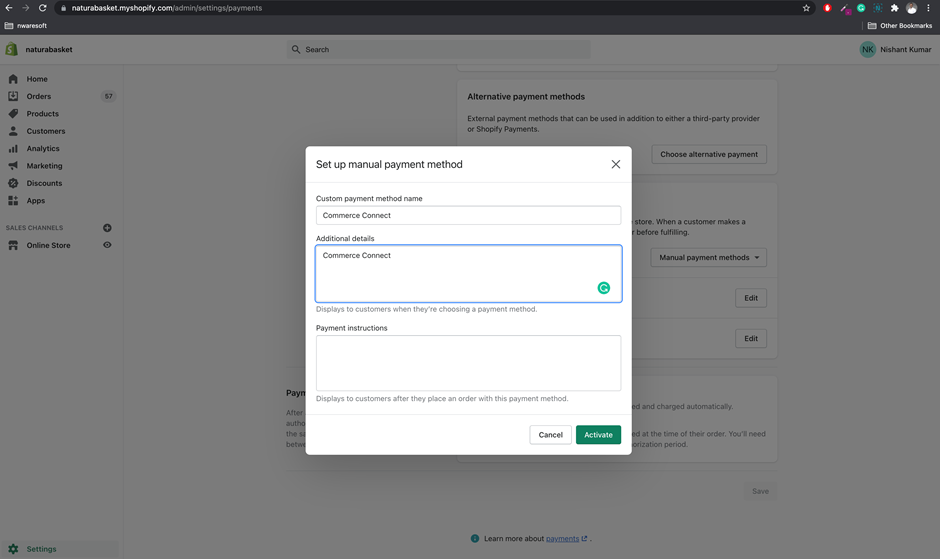Click the Payment instructions text area
Screen dimensions: 940x559
click(468, 362)
